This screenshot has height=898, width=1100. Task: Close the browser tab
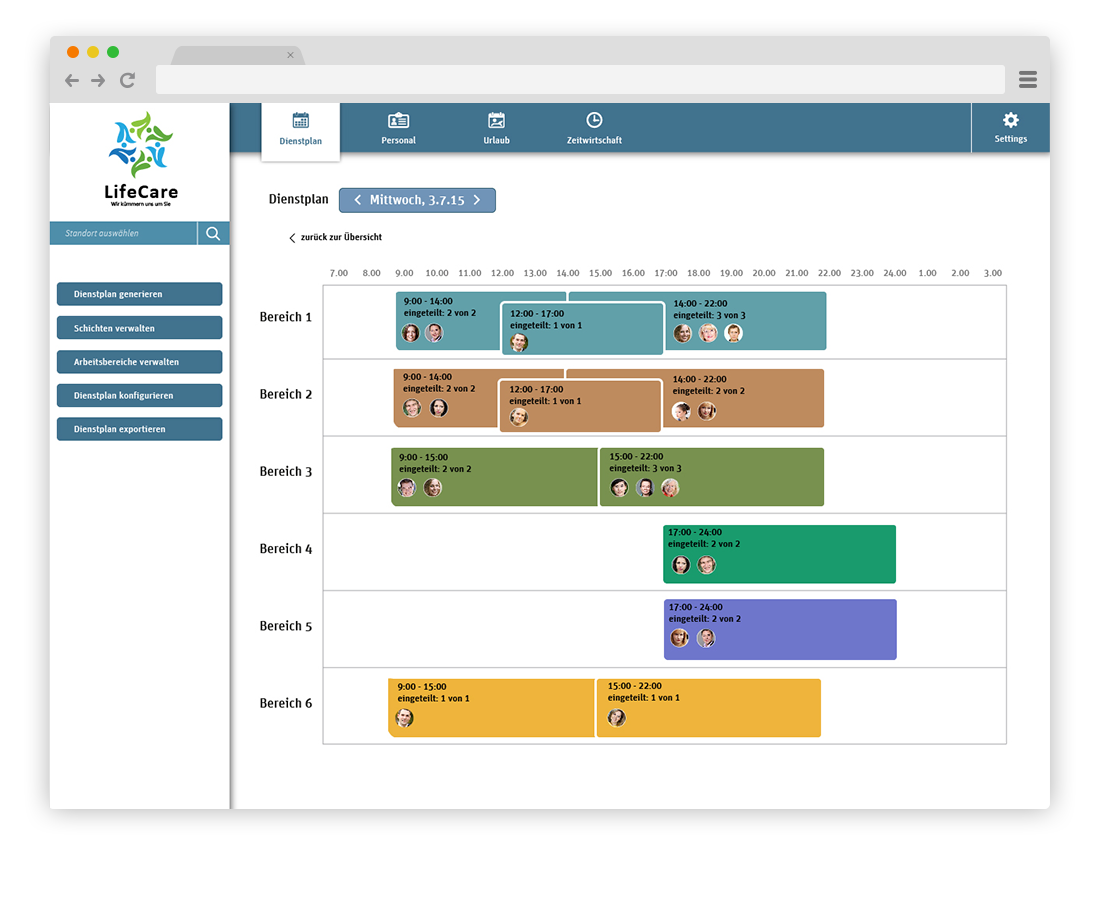pyautogui.click(x=291, y=56)
